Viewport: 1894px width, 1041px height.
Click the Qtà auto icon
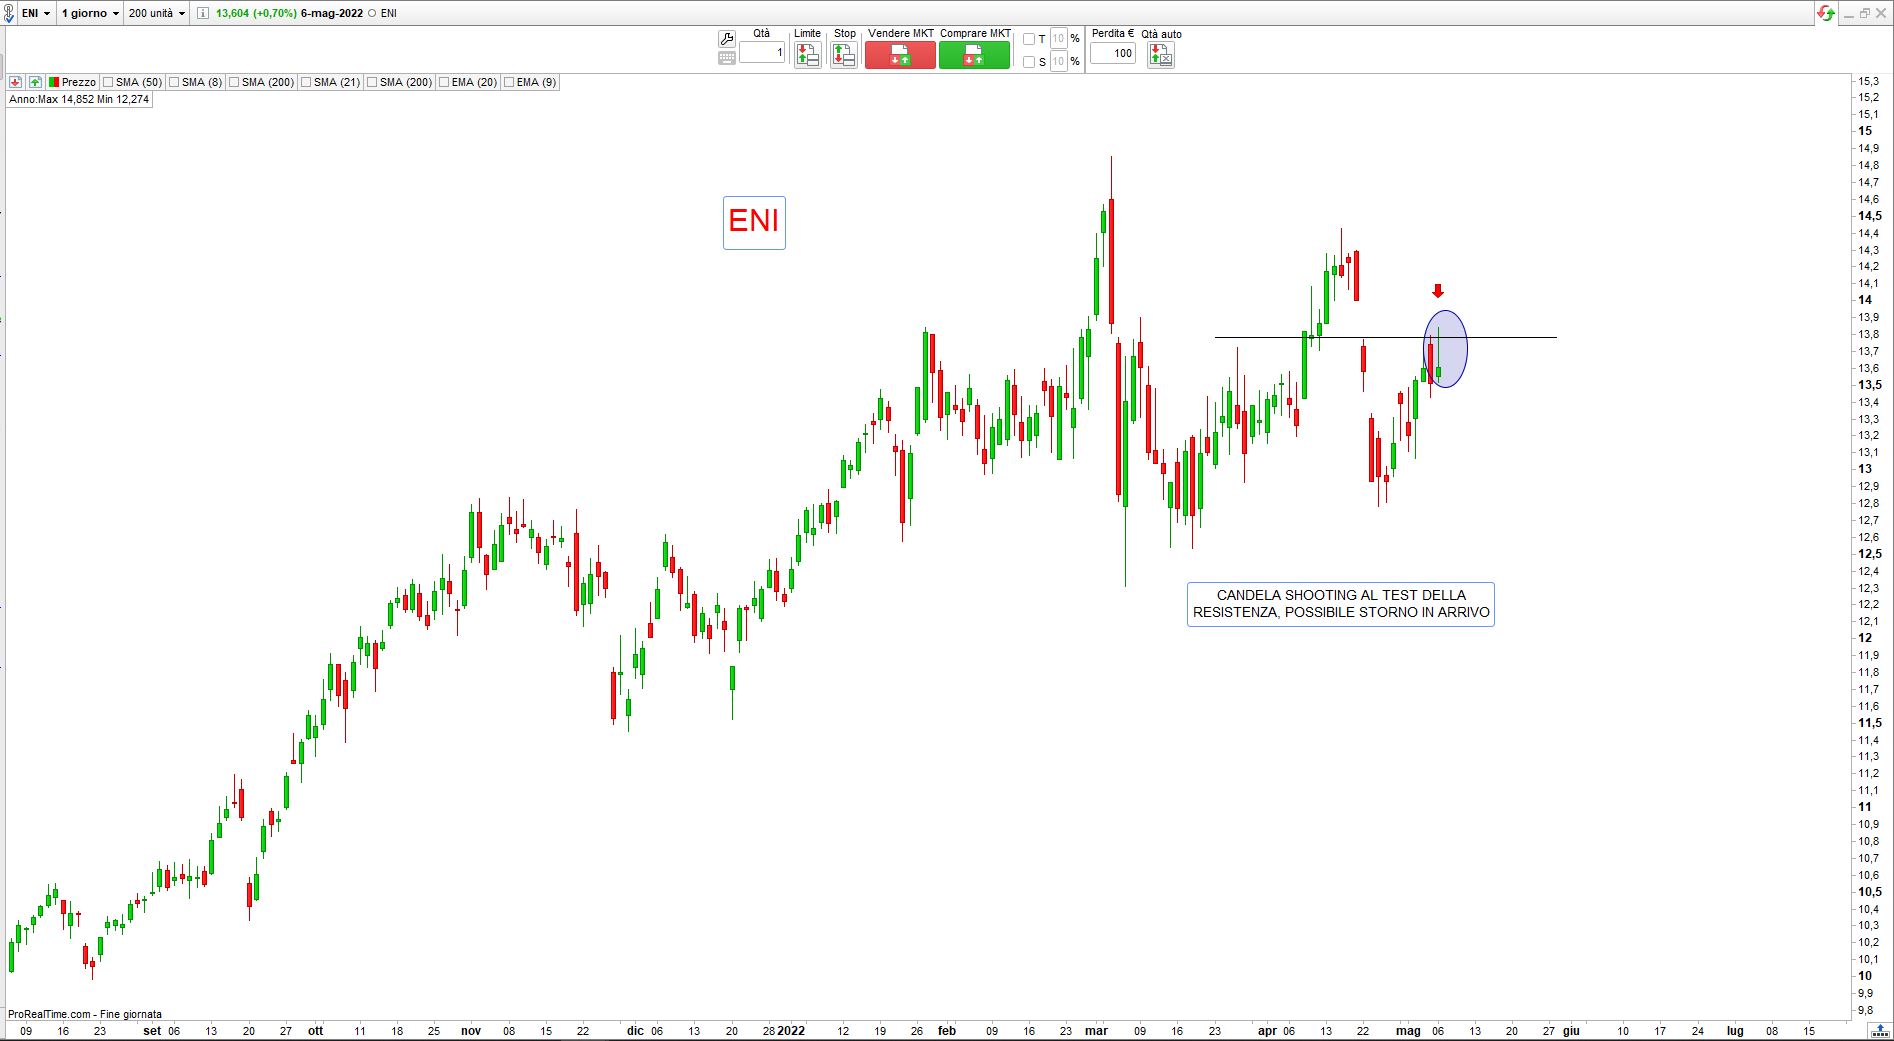coord(1161,55)
